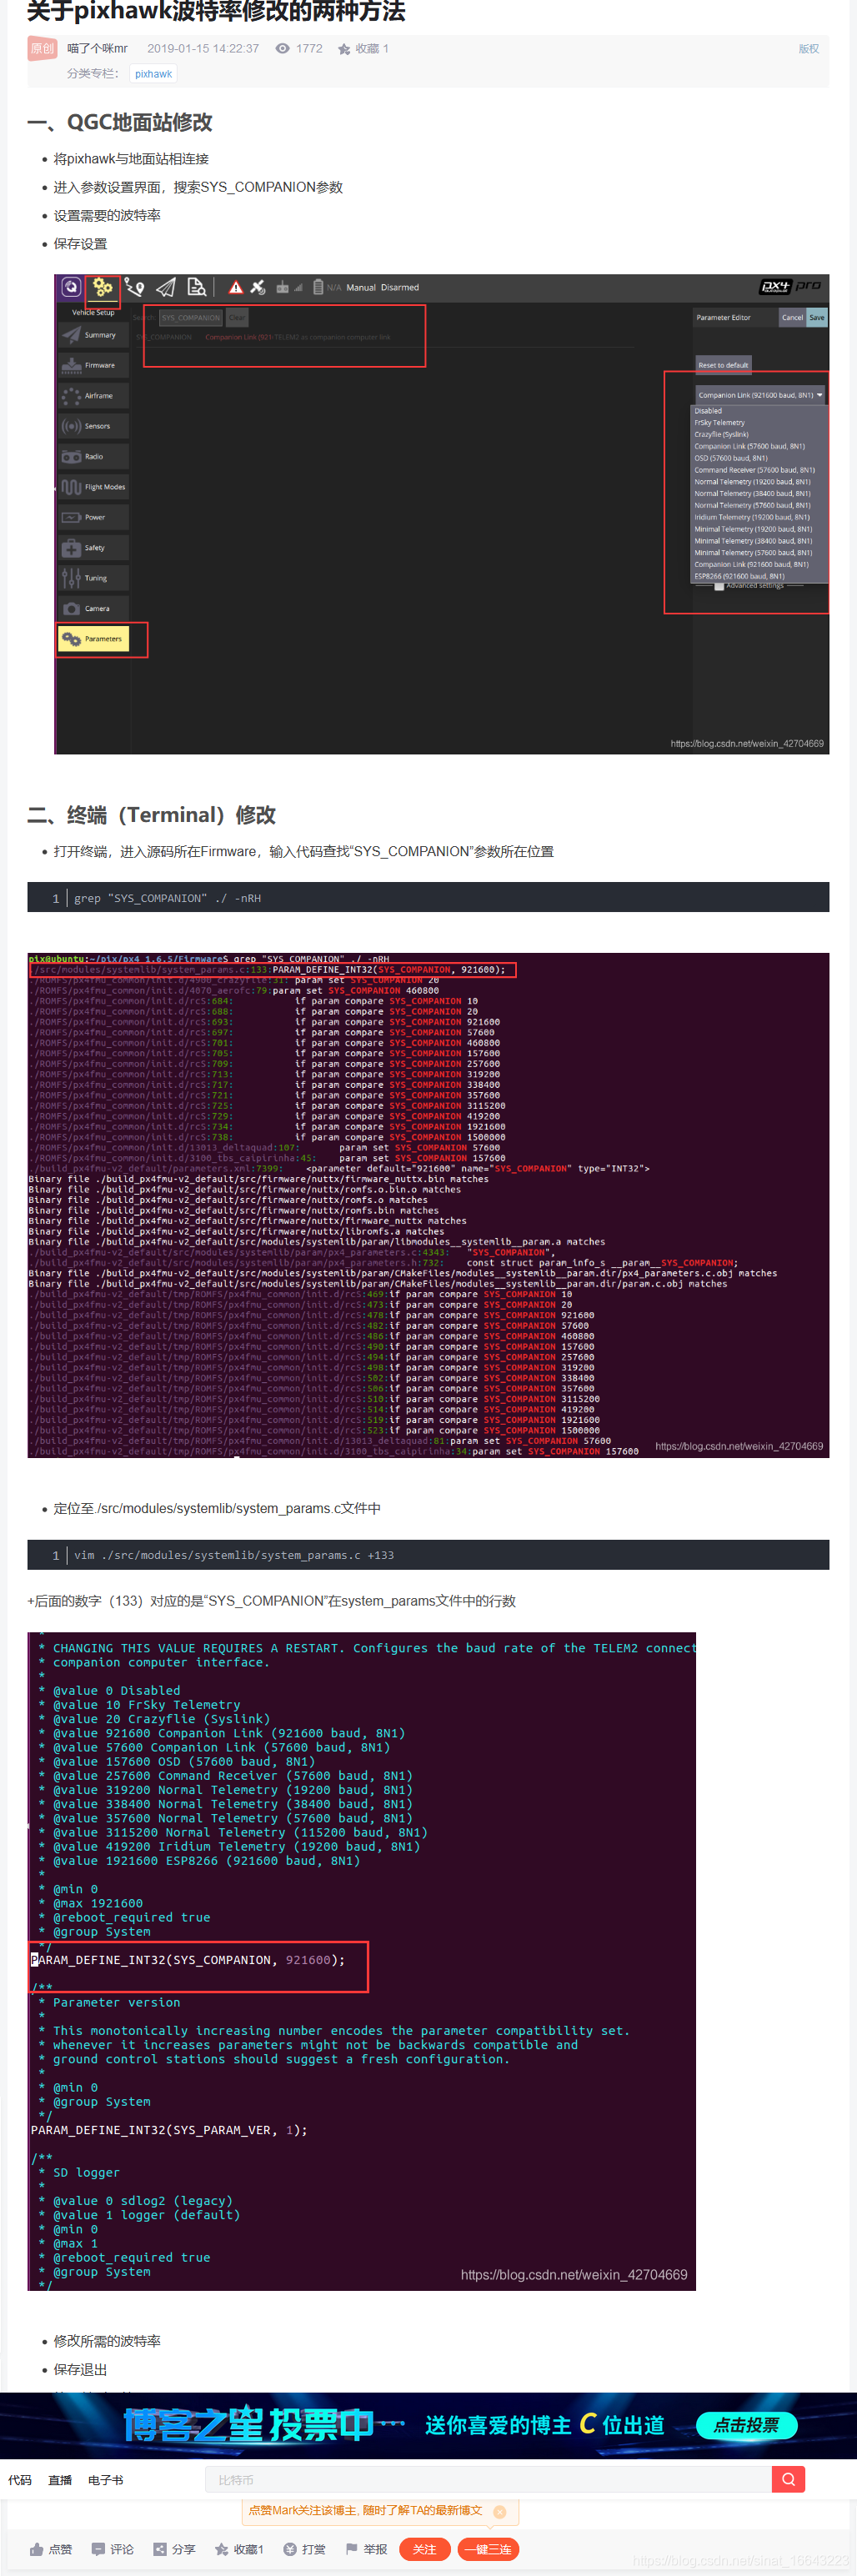Open Flight Modes in QGC sidebar
This screenshot has width=857, height=2576.
coord(93,488)
